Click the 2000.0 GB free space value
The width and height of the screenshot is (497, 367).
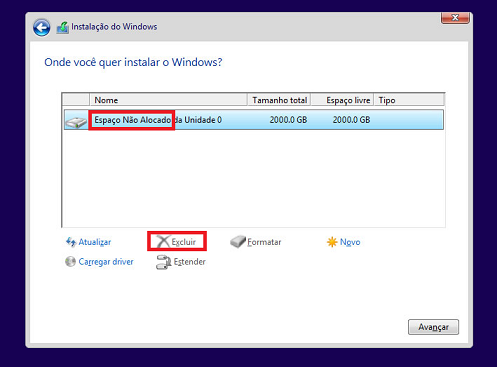click(x=351, y=120)
